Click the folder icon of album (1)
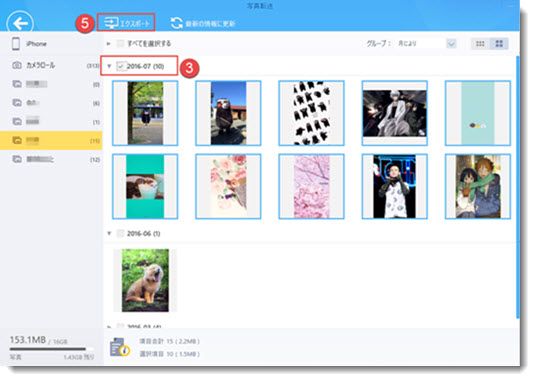This screenshot has height=381, width=535. (17, 121)
